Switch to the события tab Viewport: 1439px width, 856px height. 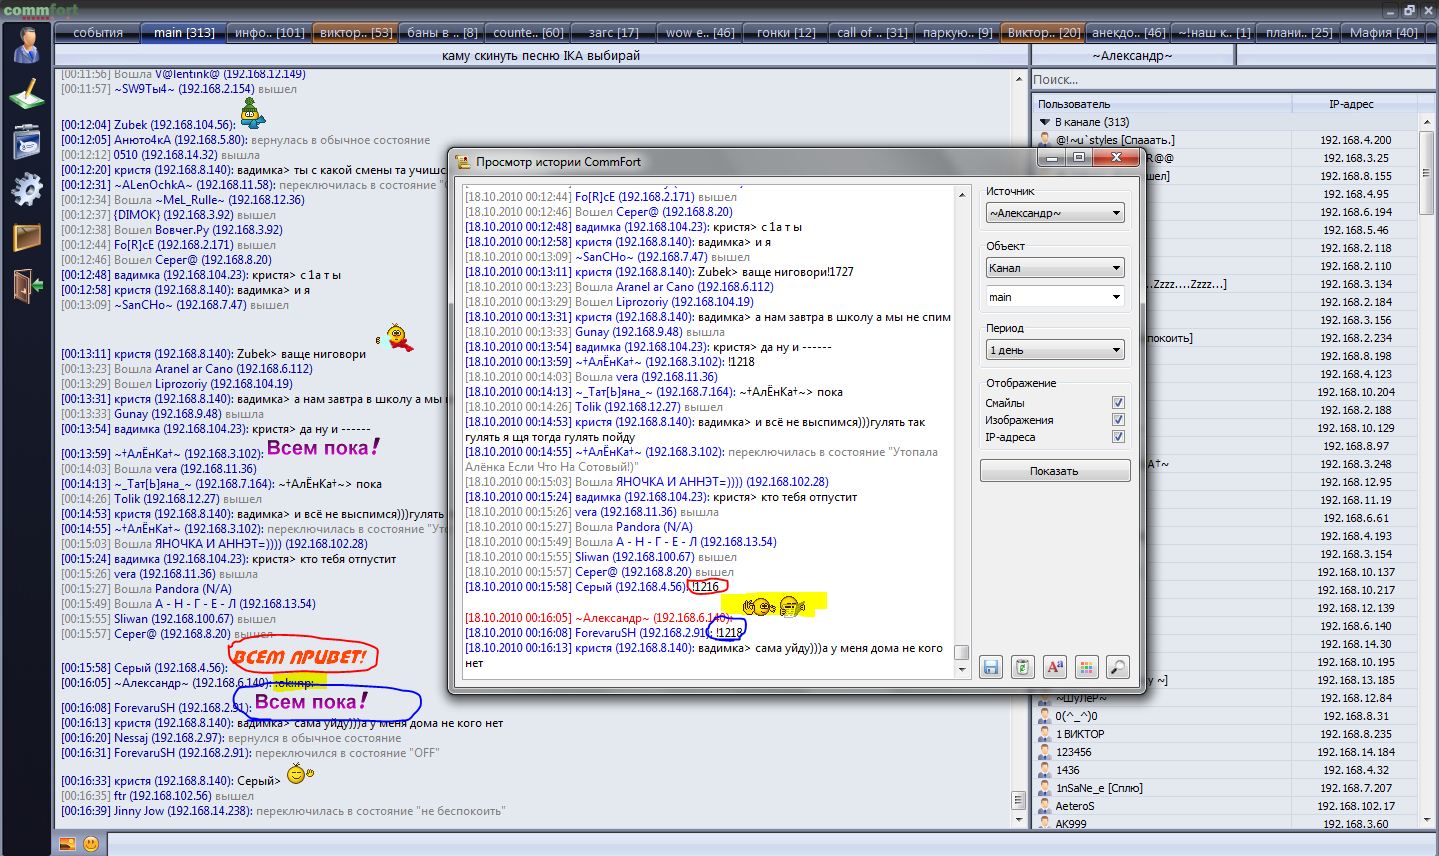[97, 32]
